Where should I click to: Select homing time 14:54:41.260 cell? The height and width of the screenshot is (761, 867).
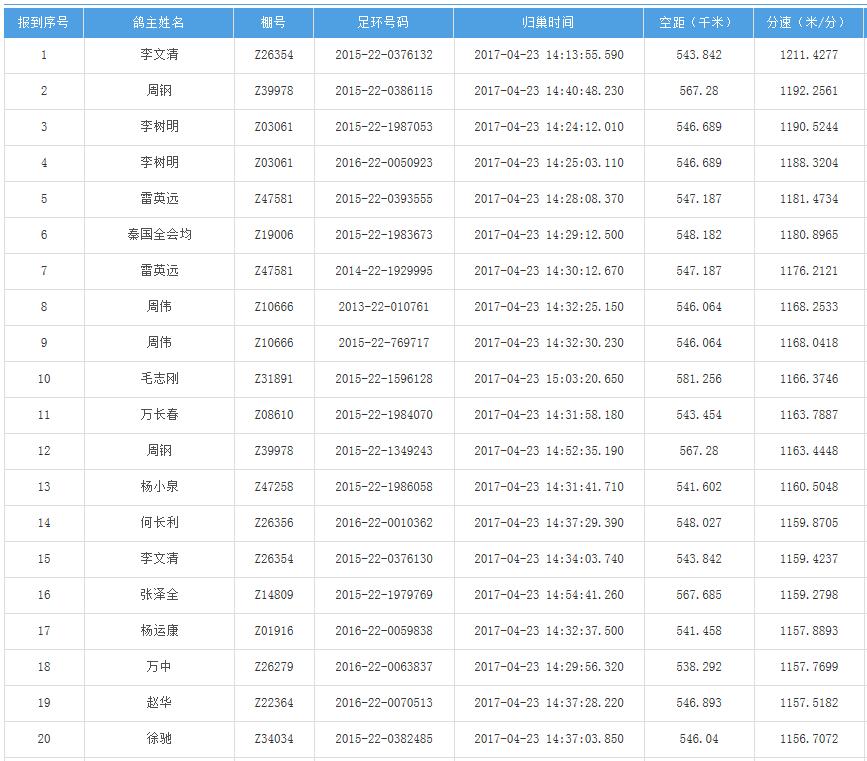click(548, 595)
